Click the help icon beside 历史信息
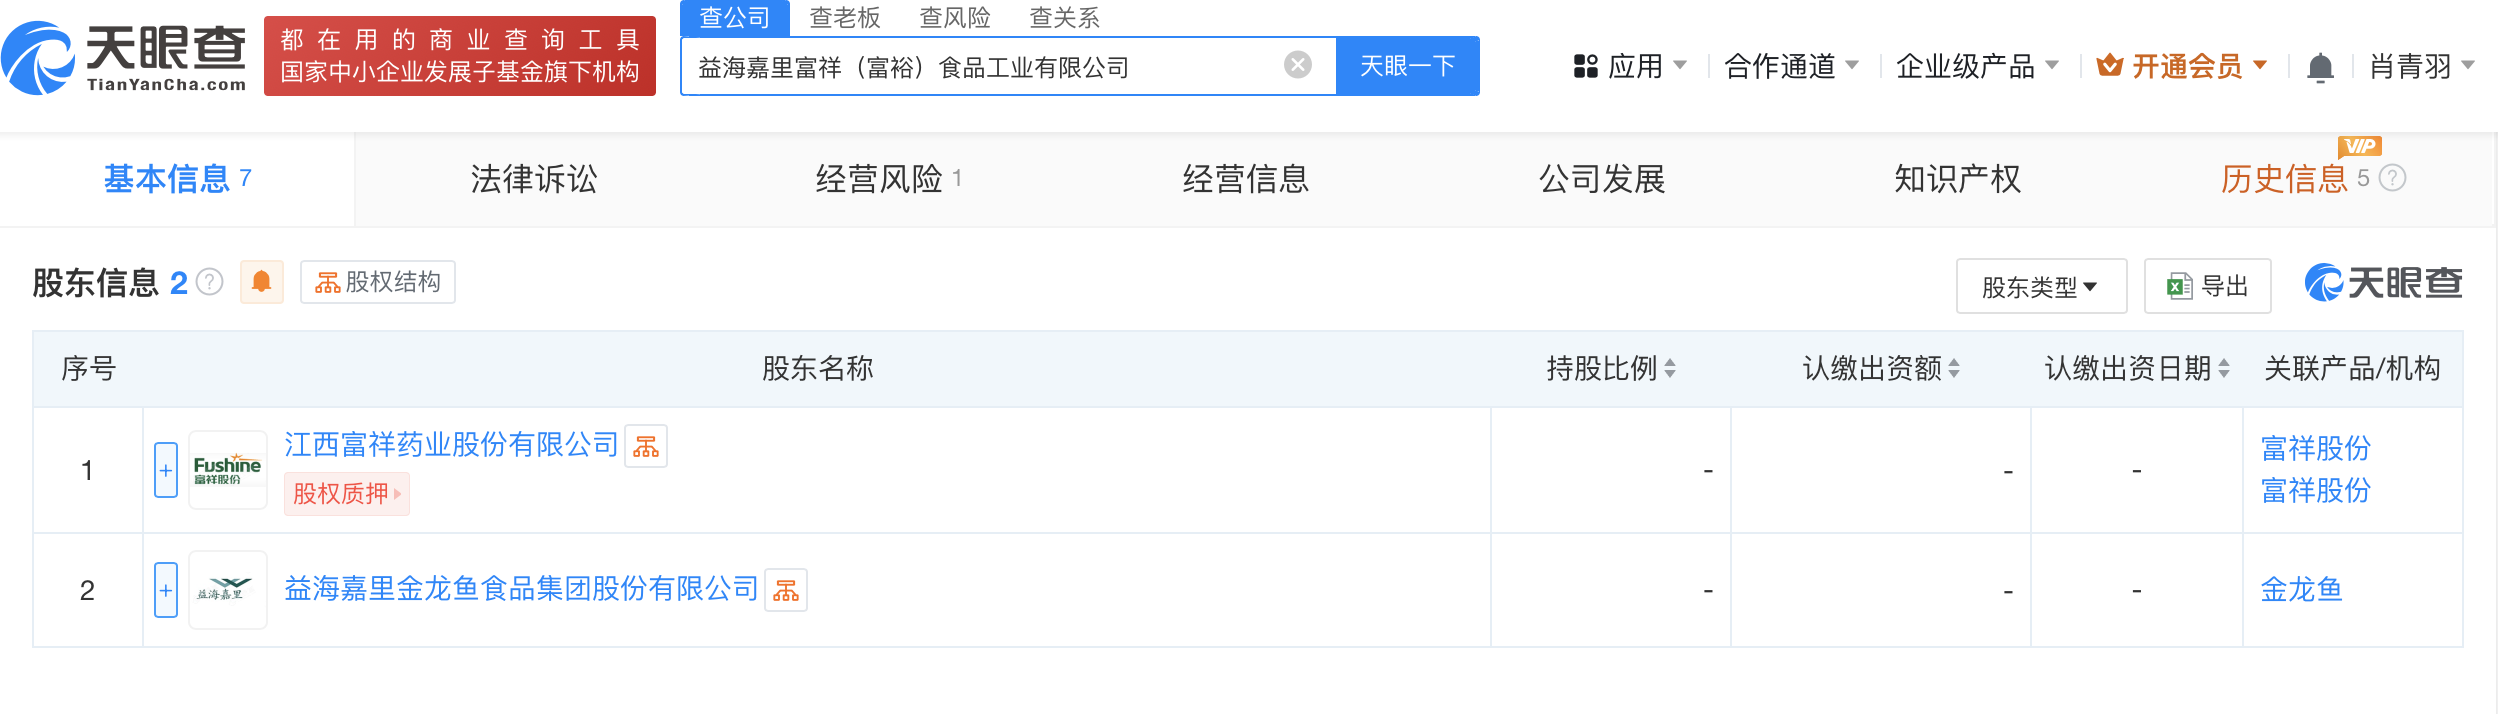Image resolution: width=2498 pixels, height=714 pixels. pyautogui.click(x=2392, y=178)
